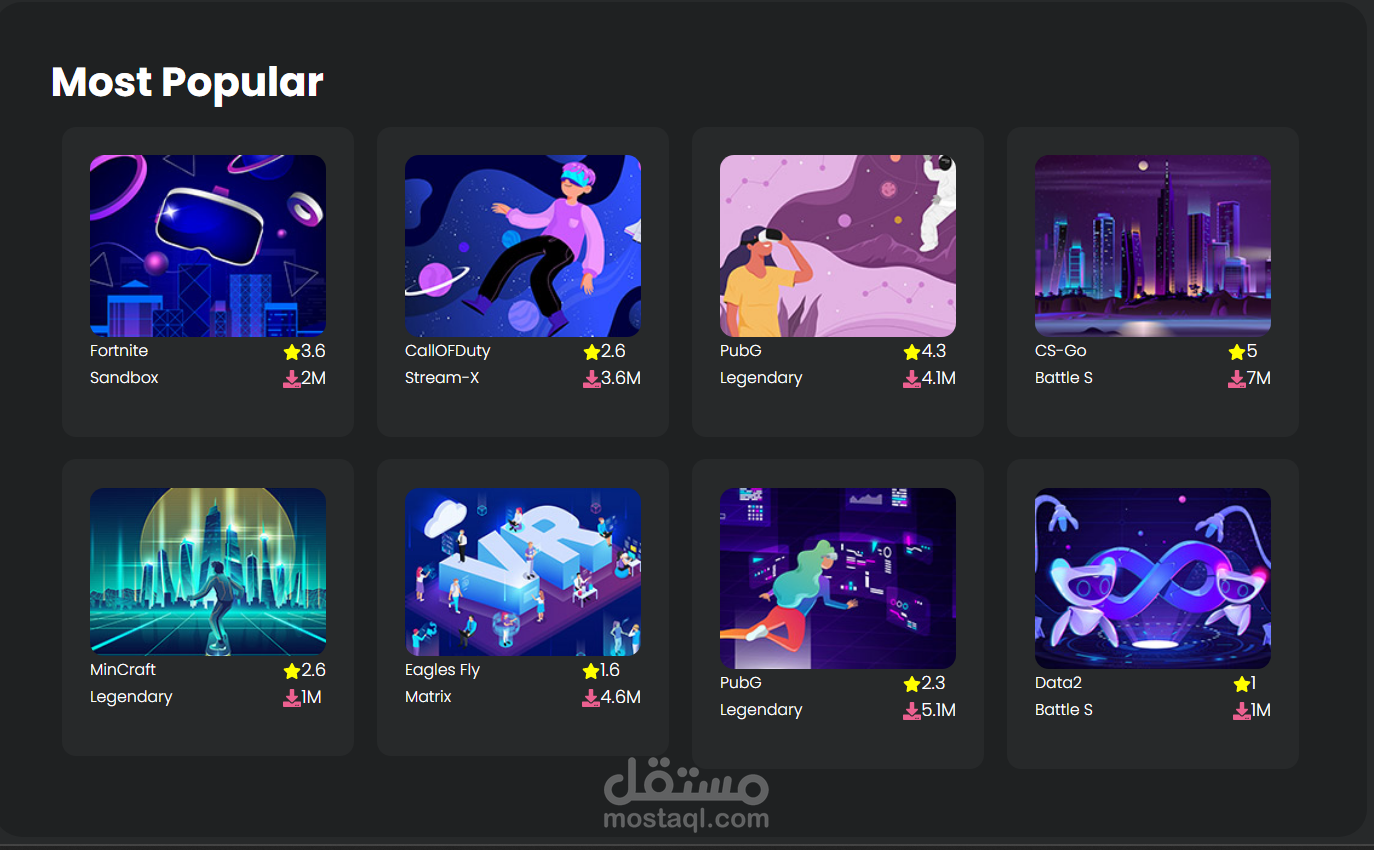Viewport: 1374px width, 850px height.
Task: Click the Stream-X category label
Action: pyautogui.click(x=442, y=378)
